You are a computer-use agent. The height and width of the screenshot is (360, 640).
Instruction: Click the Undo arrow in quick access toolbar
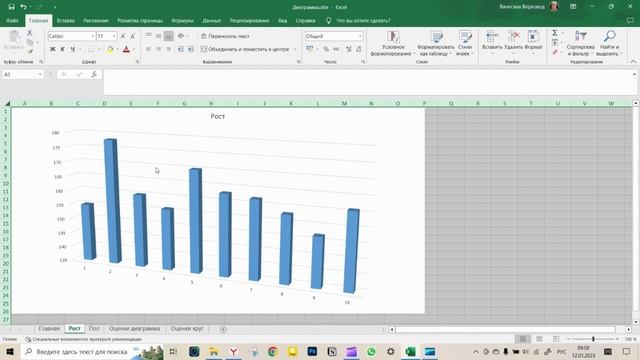coord(23,7)
